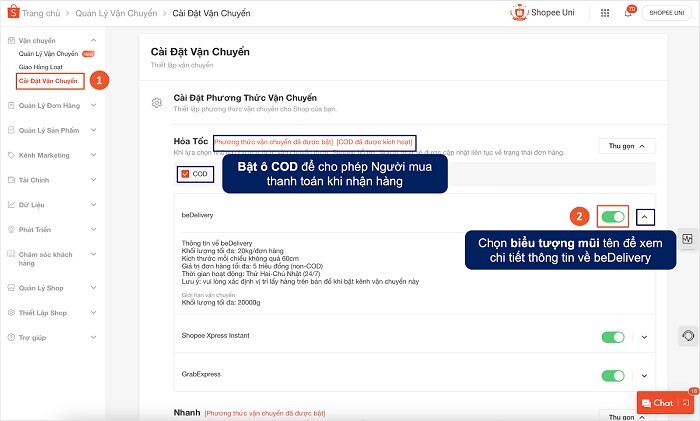700x421 pixels.
Task: Check the COD checkbox under Hỏa Tốc
Action: (185, 174)
